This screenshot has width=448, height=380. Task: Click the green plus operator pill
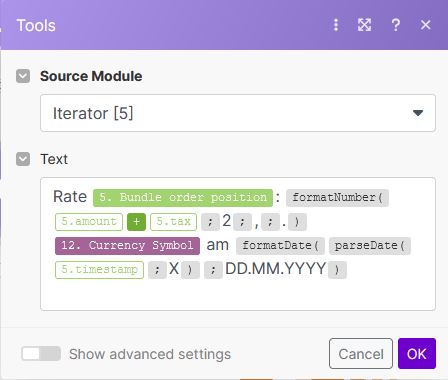point(136,222)
